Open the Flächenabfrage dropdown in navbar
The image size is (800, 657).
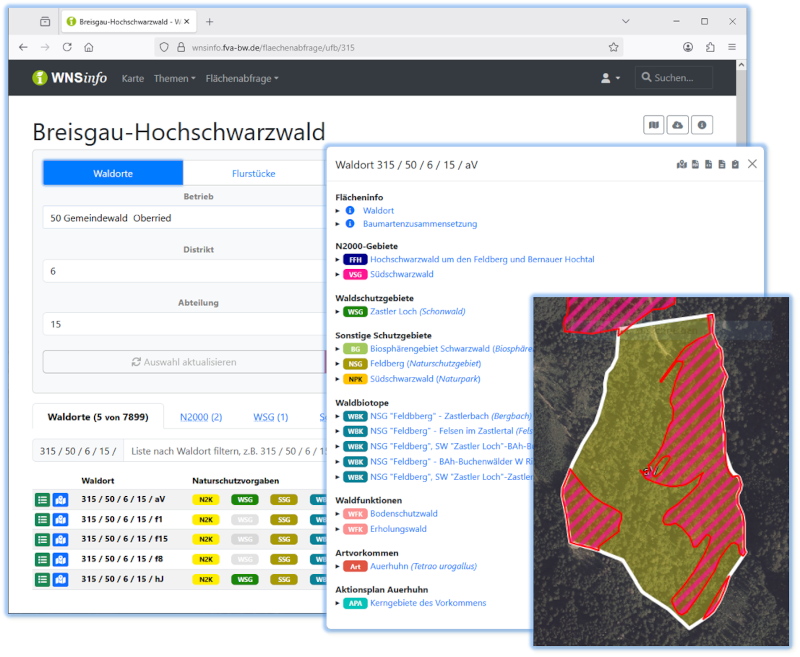(x=241, y=78)
